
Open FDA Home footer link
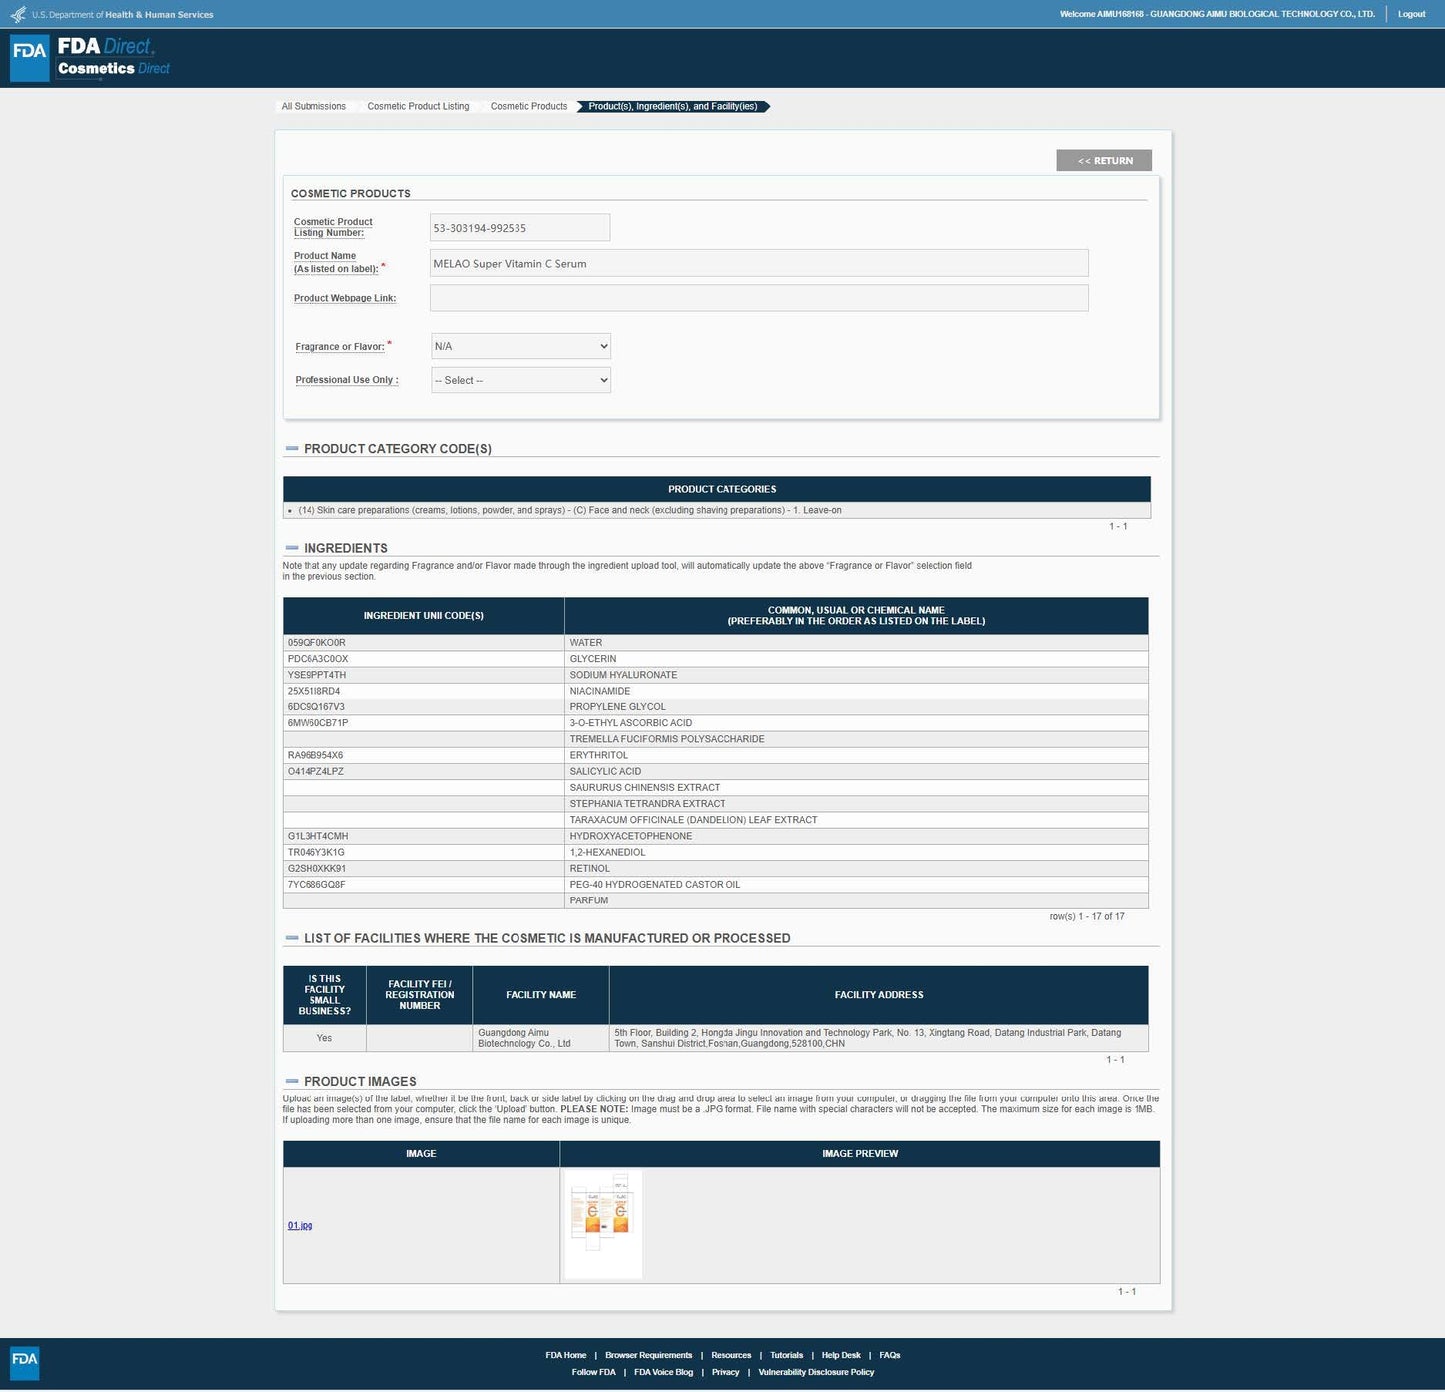pos(566,1355)
